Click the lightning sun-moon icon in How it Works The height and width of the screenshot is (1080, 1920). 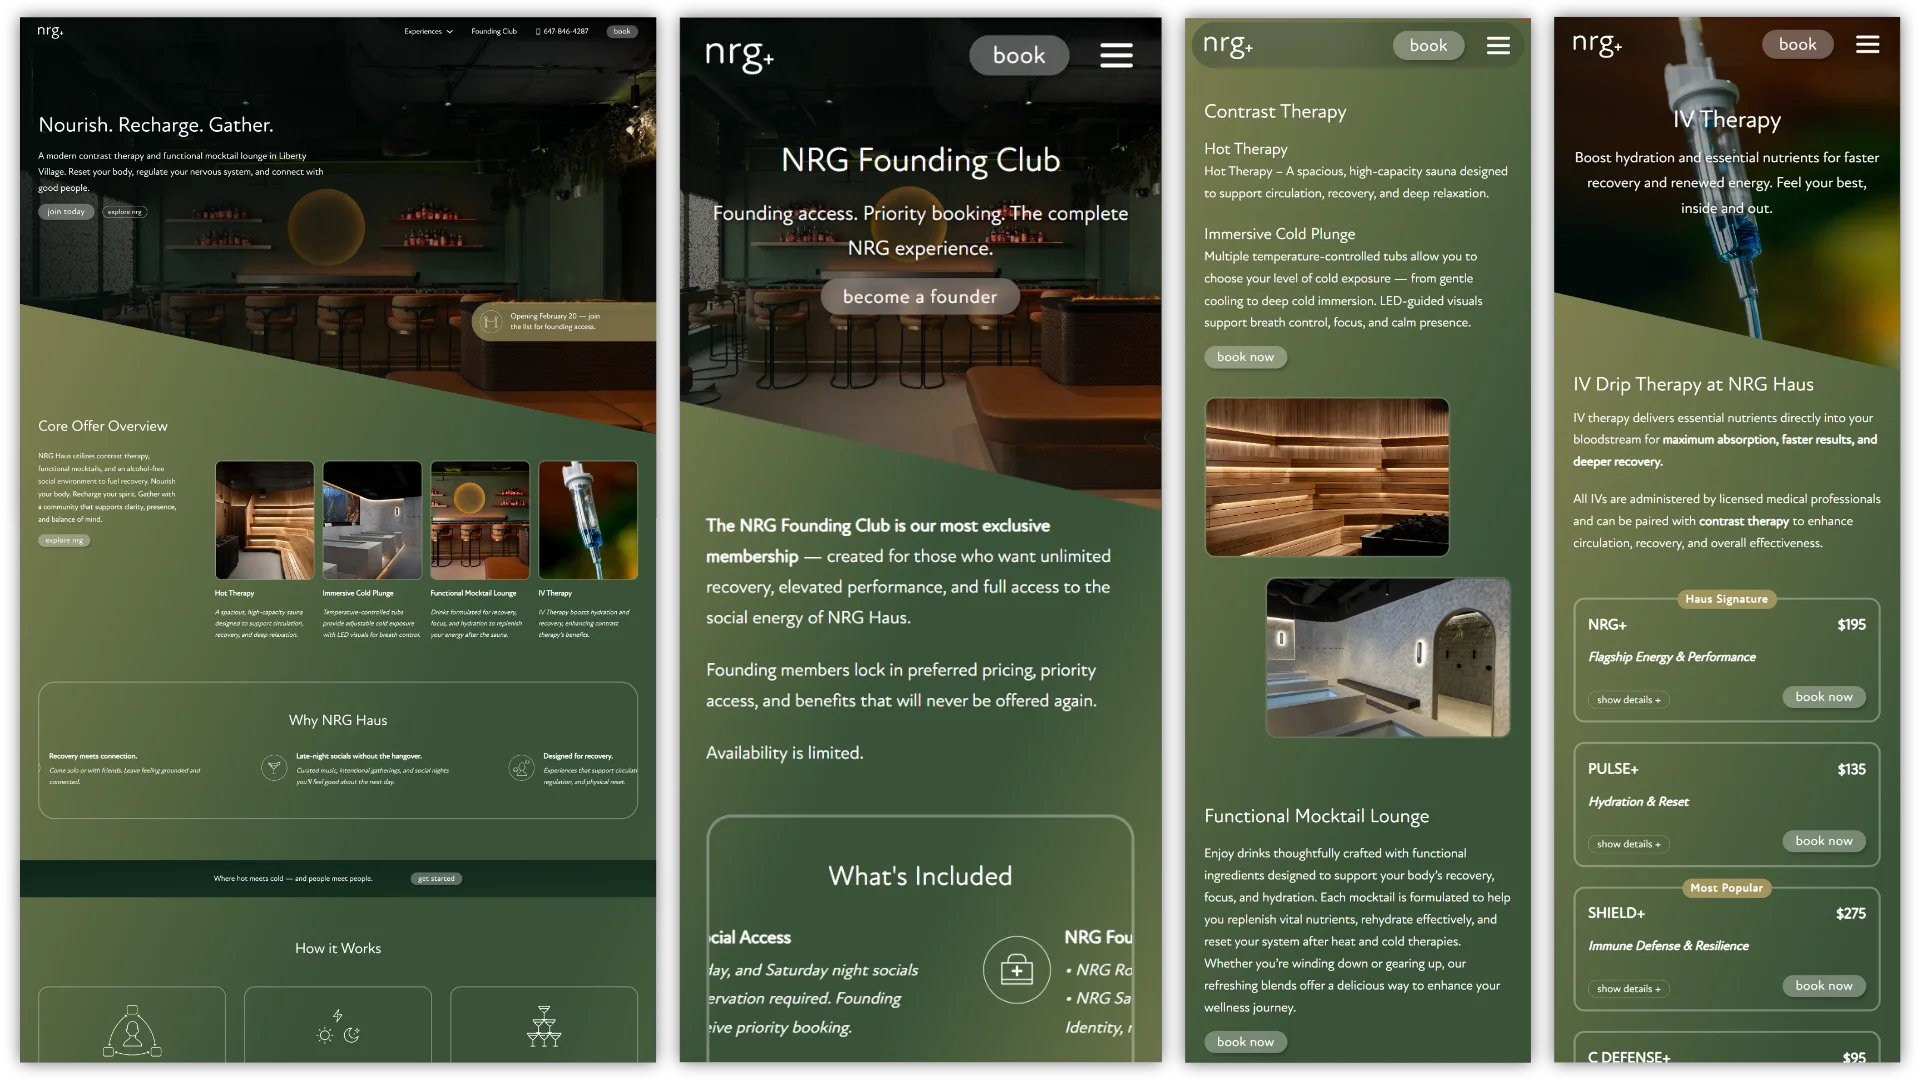338,1027
